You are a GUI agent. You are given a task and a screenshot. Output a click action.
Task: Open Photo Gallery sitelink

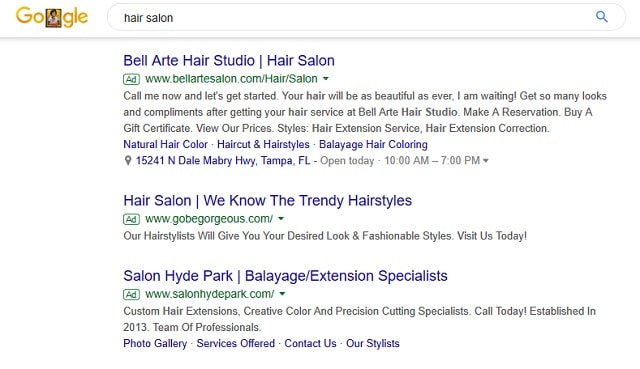pyautogui.click(x=155, y=343)
